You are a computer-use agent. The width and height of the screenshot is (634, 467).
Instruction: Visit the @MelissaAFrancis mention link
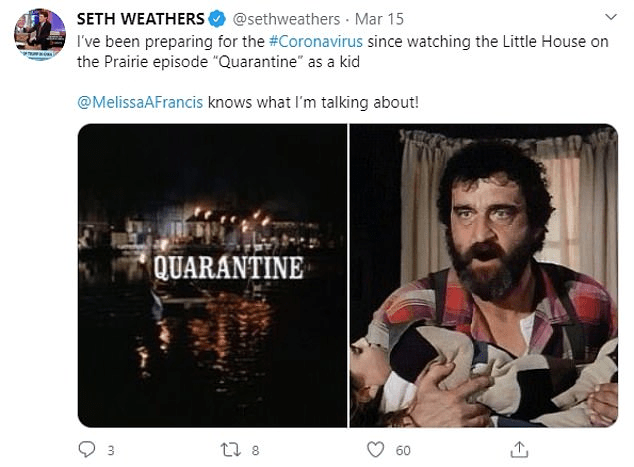[139, 102]
